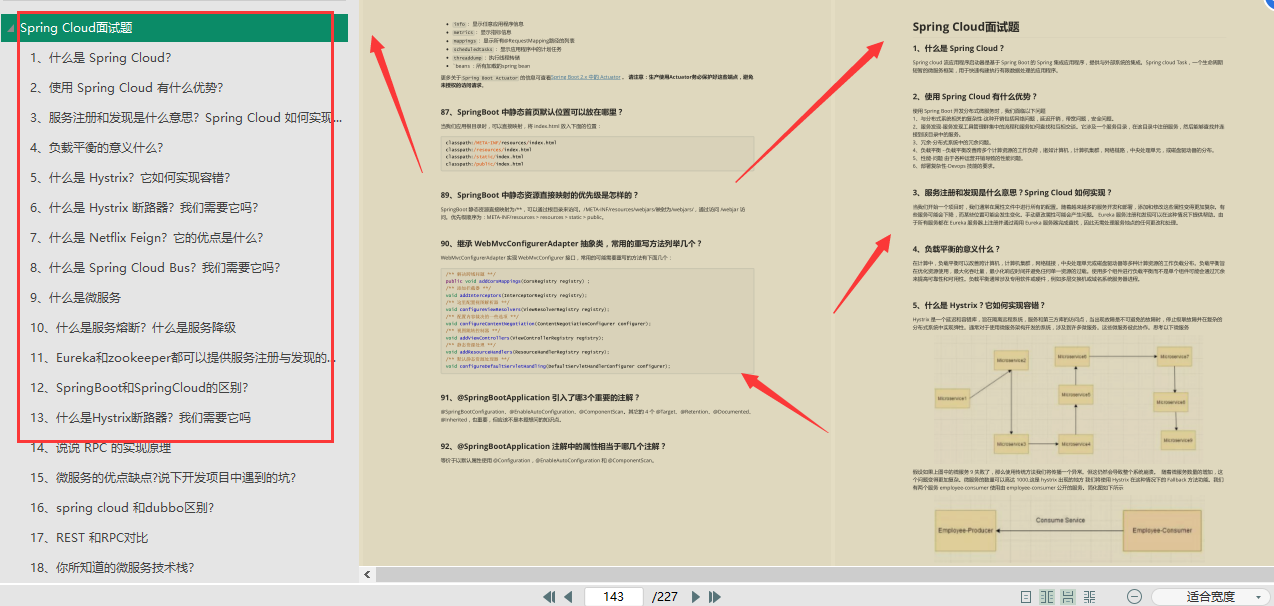
Task: Select Spring Cloud面试题 bookmark heading
Action: pyautogui.click(x=76, y=28)
